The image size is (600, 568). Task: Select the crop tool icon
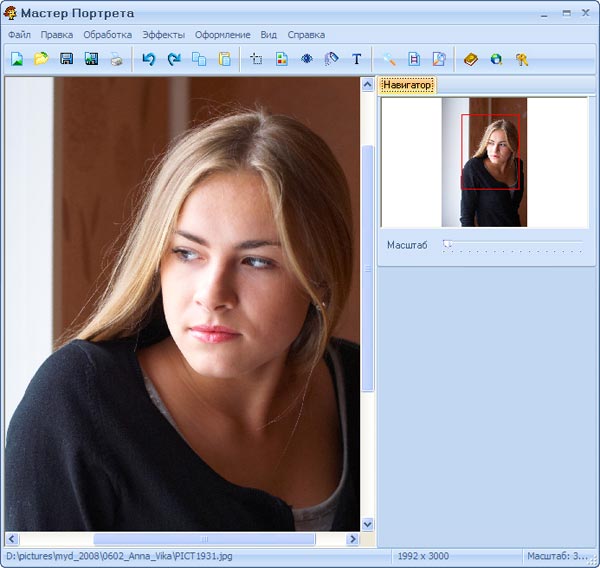click(256, 59)
